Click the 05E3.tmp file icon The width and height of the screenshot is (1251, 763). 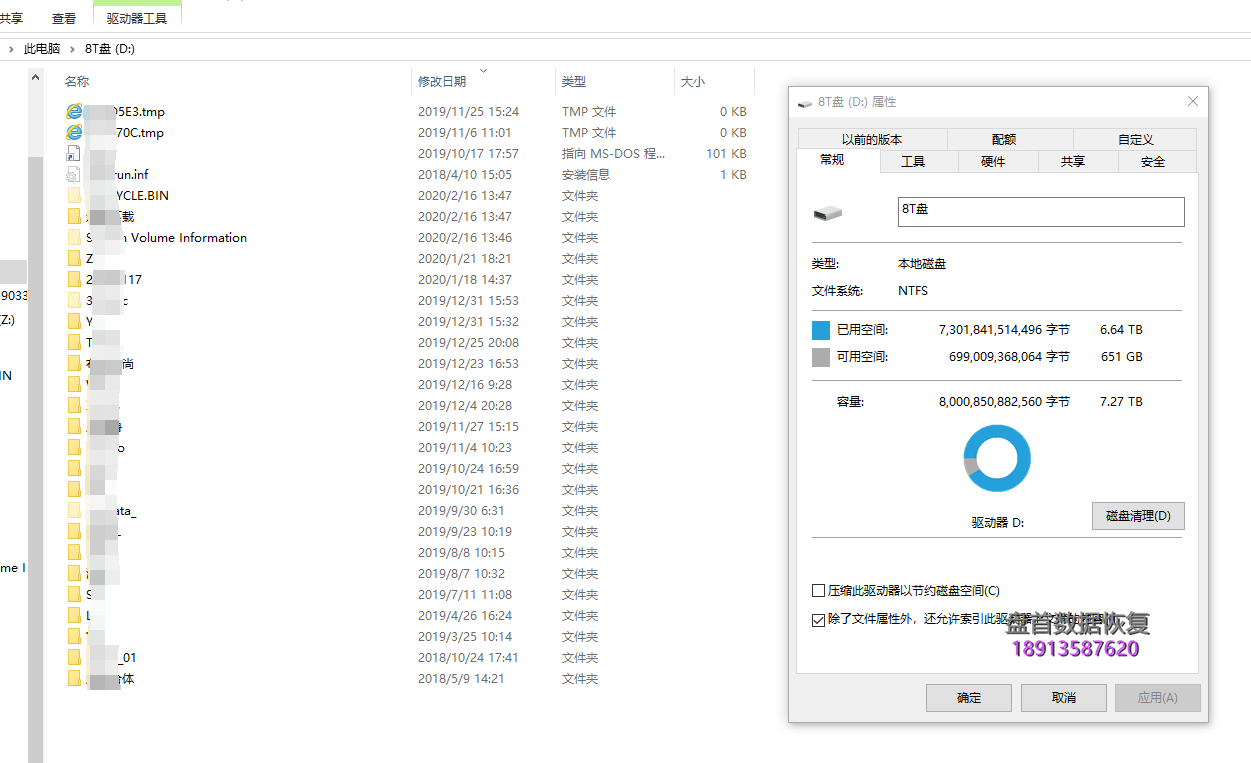coord(74,111)
